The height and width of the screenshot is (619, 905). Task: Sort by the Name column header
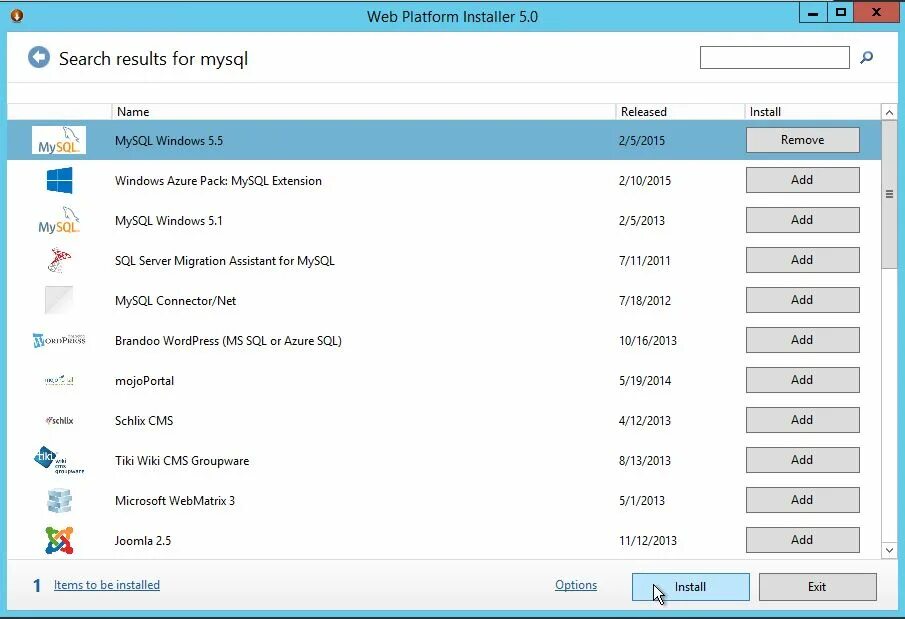[364, 111]
